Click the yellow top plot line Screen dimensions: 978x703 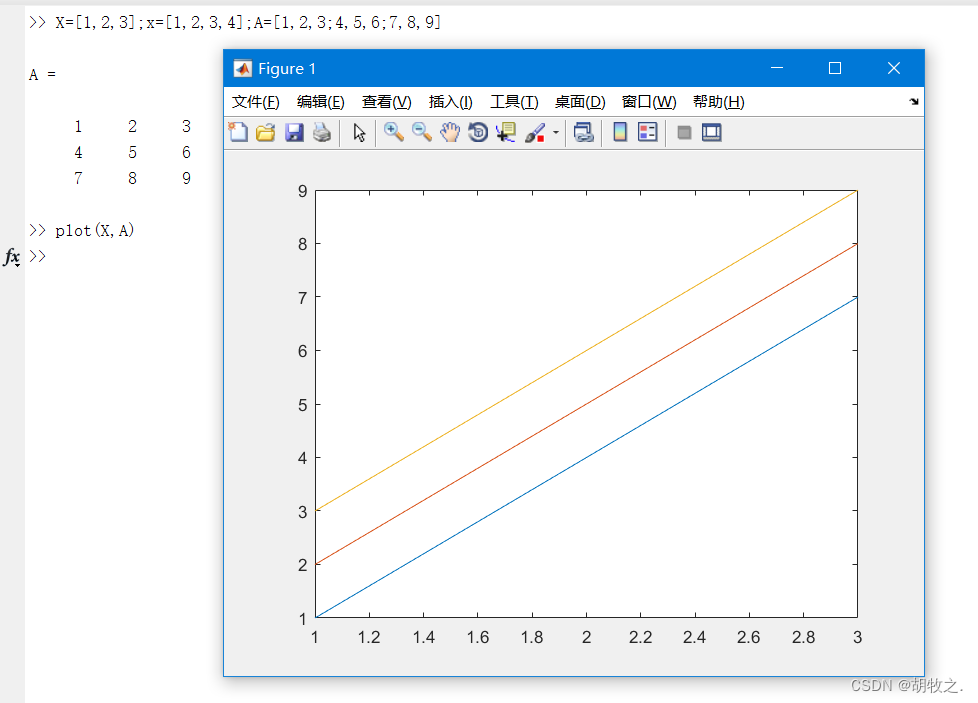tap(586, 351)
